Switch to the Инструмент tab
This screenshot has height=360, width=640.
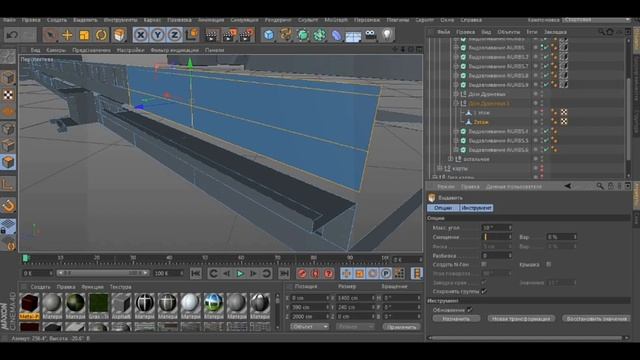(476, 208)
